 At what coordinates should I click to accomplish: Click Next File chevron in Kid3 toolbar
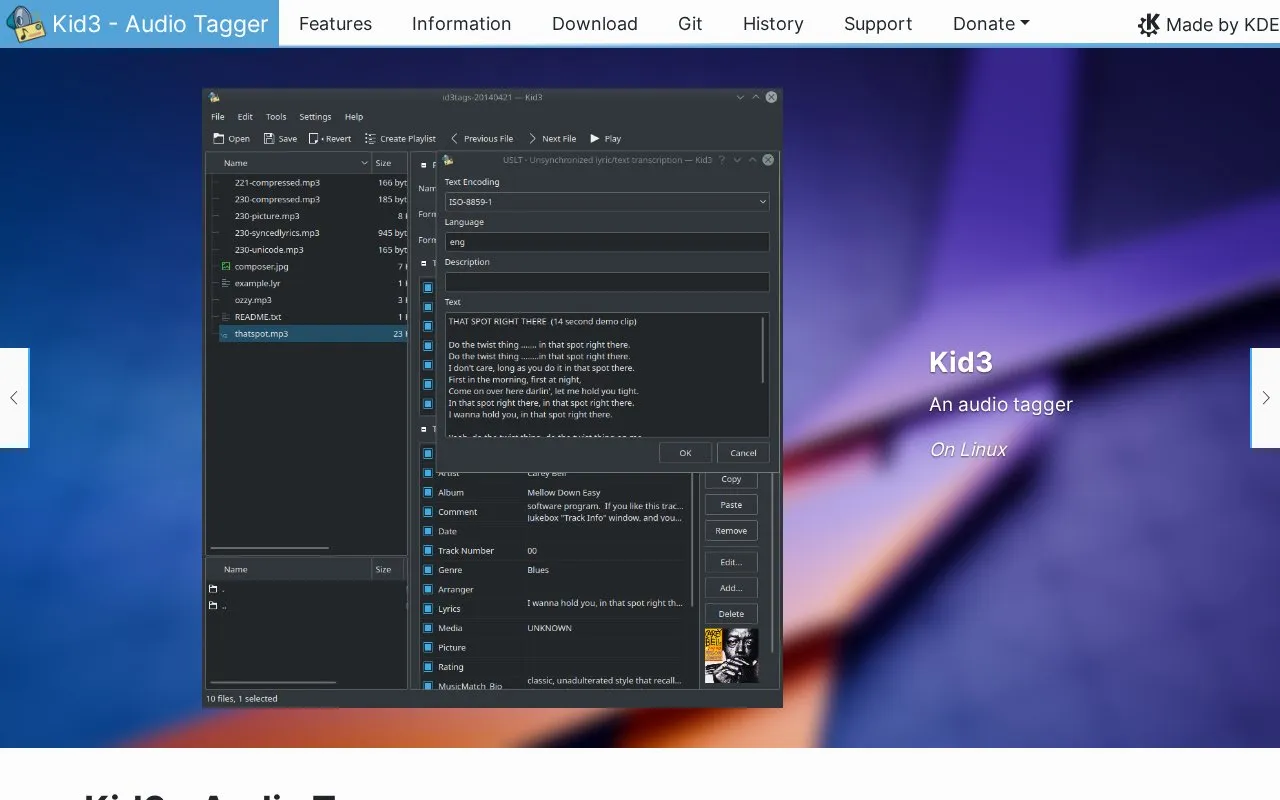coord(532,138)
